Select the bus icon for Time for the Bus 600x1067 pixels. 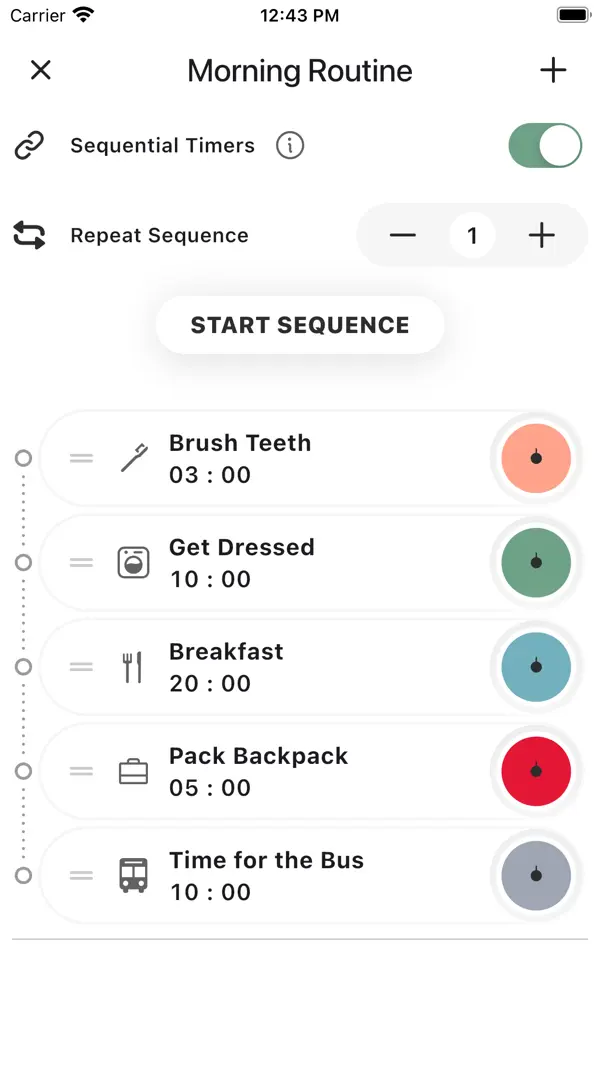[133, 875]
